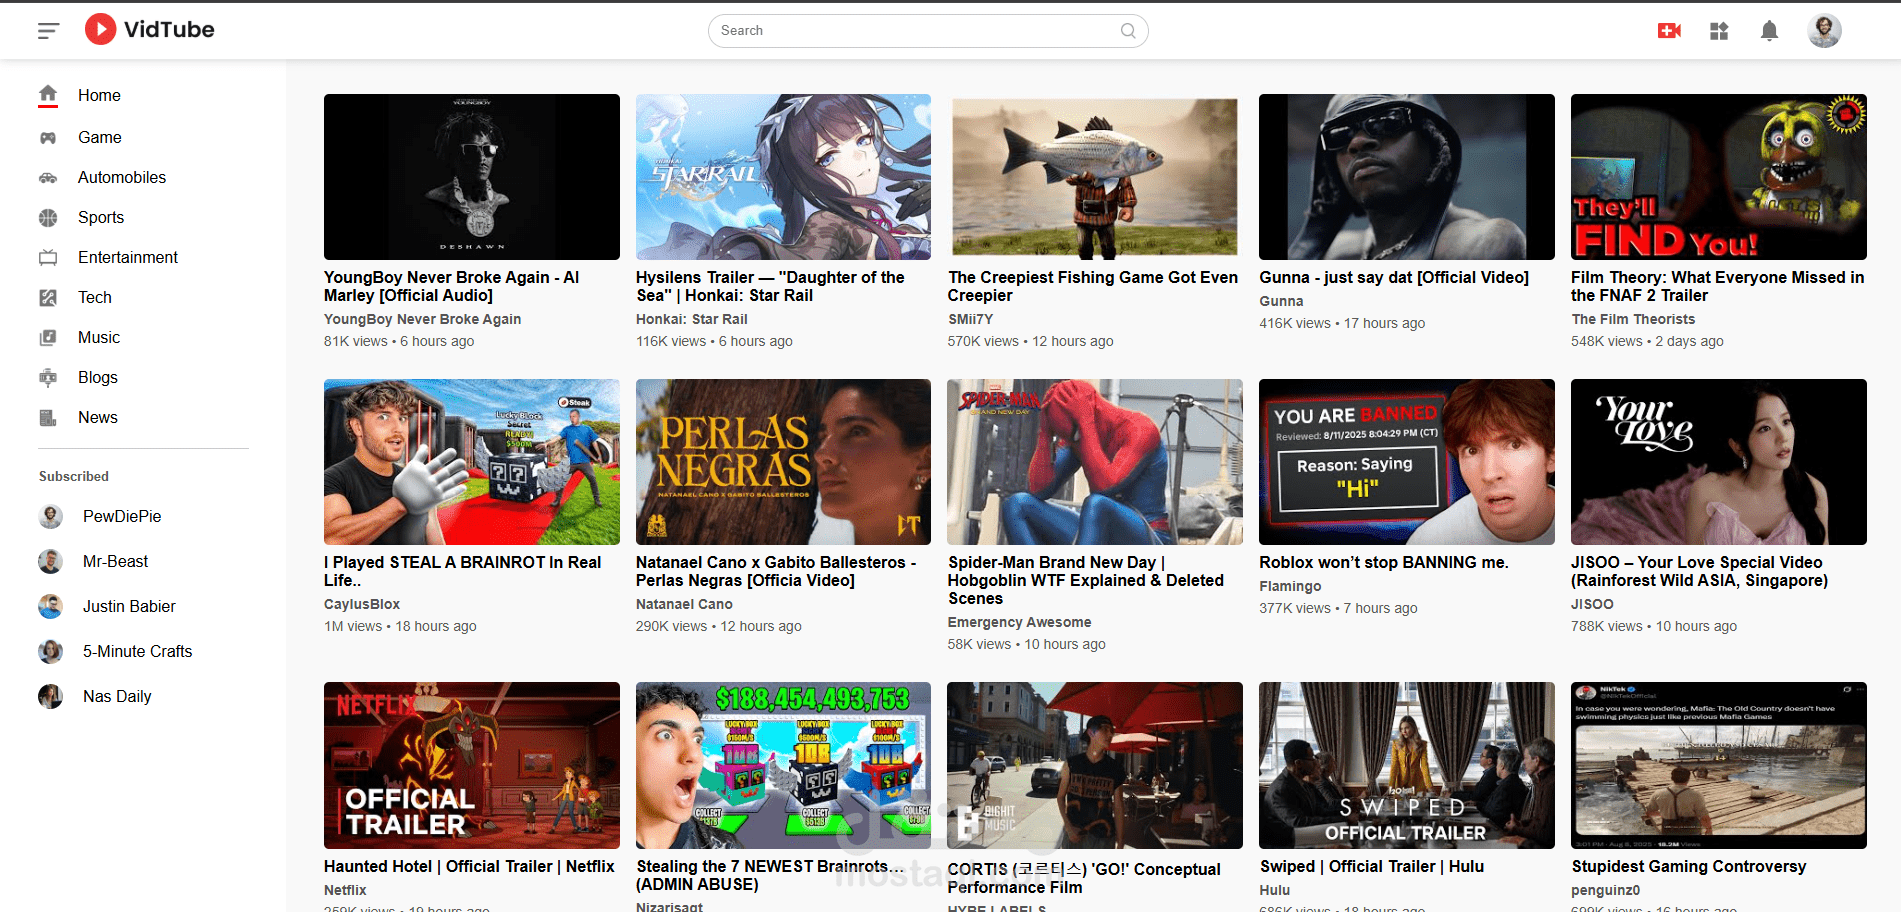Click the VidTube logo
This screenshot has width=1901, height=912.
149,30
